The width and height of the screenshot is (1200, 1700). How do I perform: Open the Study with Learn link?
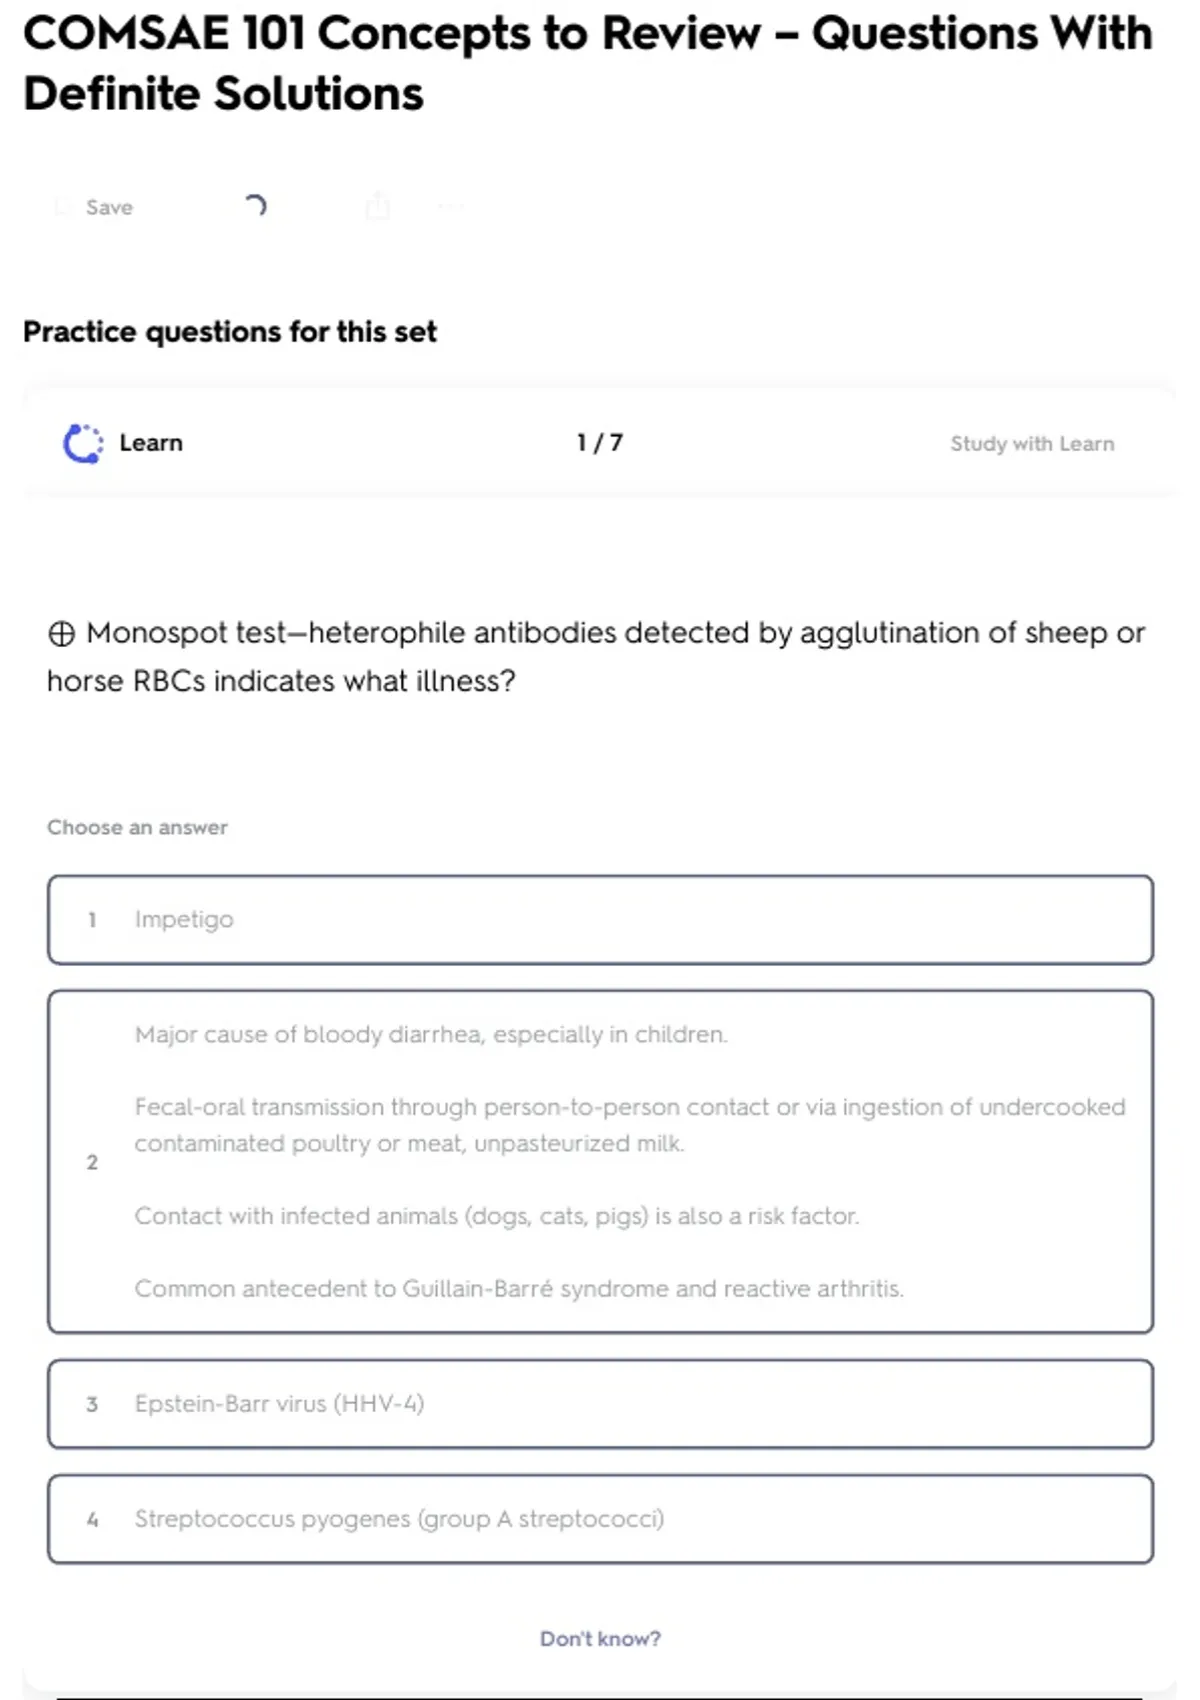[1031, 443]
